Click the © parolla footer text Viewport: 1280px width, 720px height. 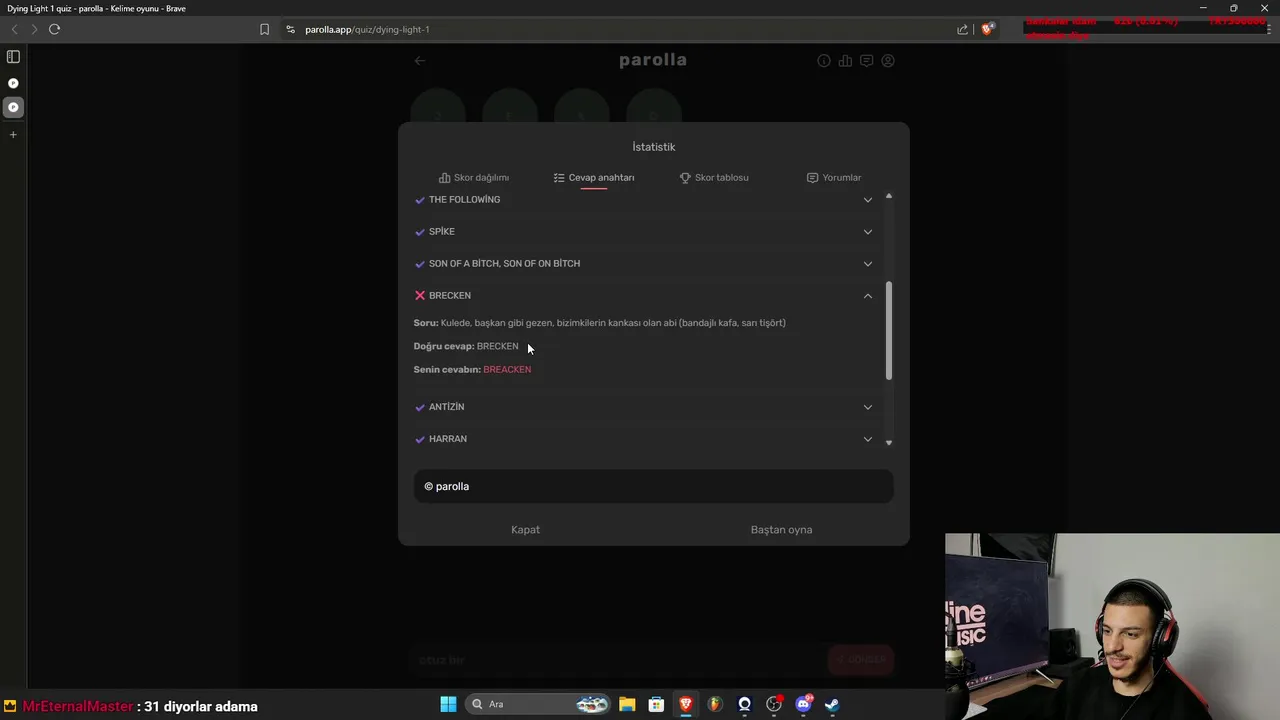(446, 486)
